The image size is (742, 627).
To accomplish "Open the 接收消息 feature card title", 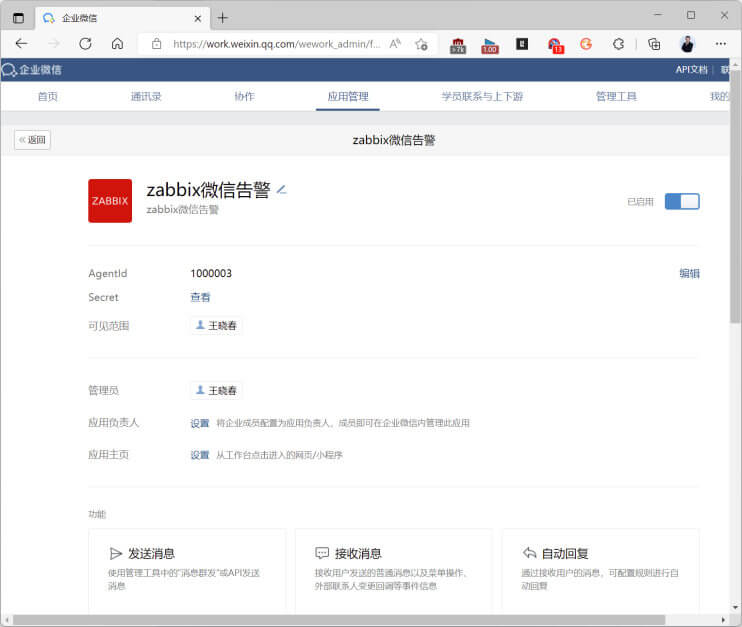I will point(358,553).
